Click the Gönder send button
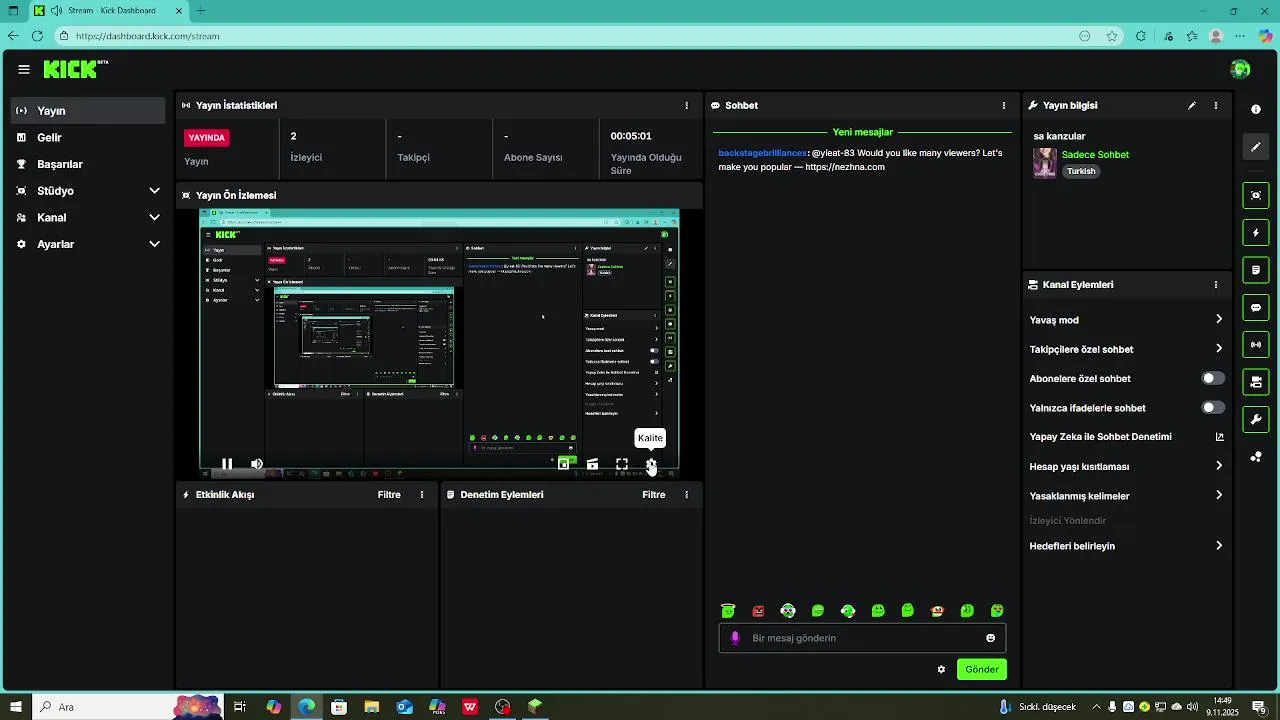This screenshot has width=1280, height=720. tap(981, 669)
